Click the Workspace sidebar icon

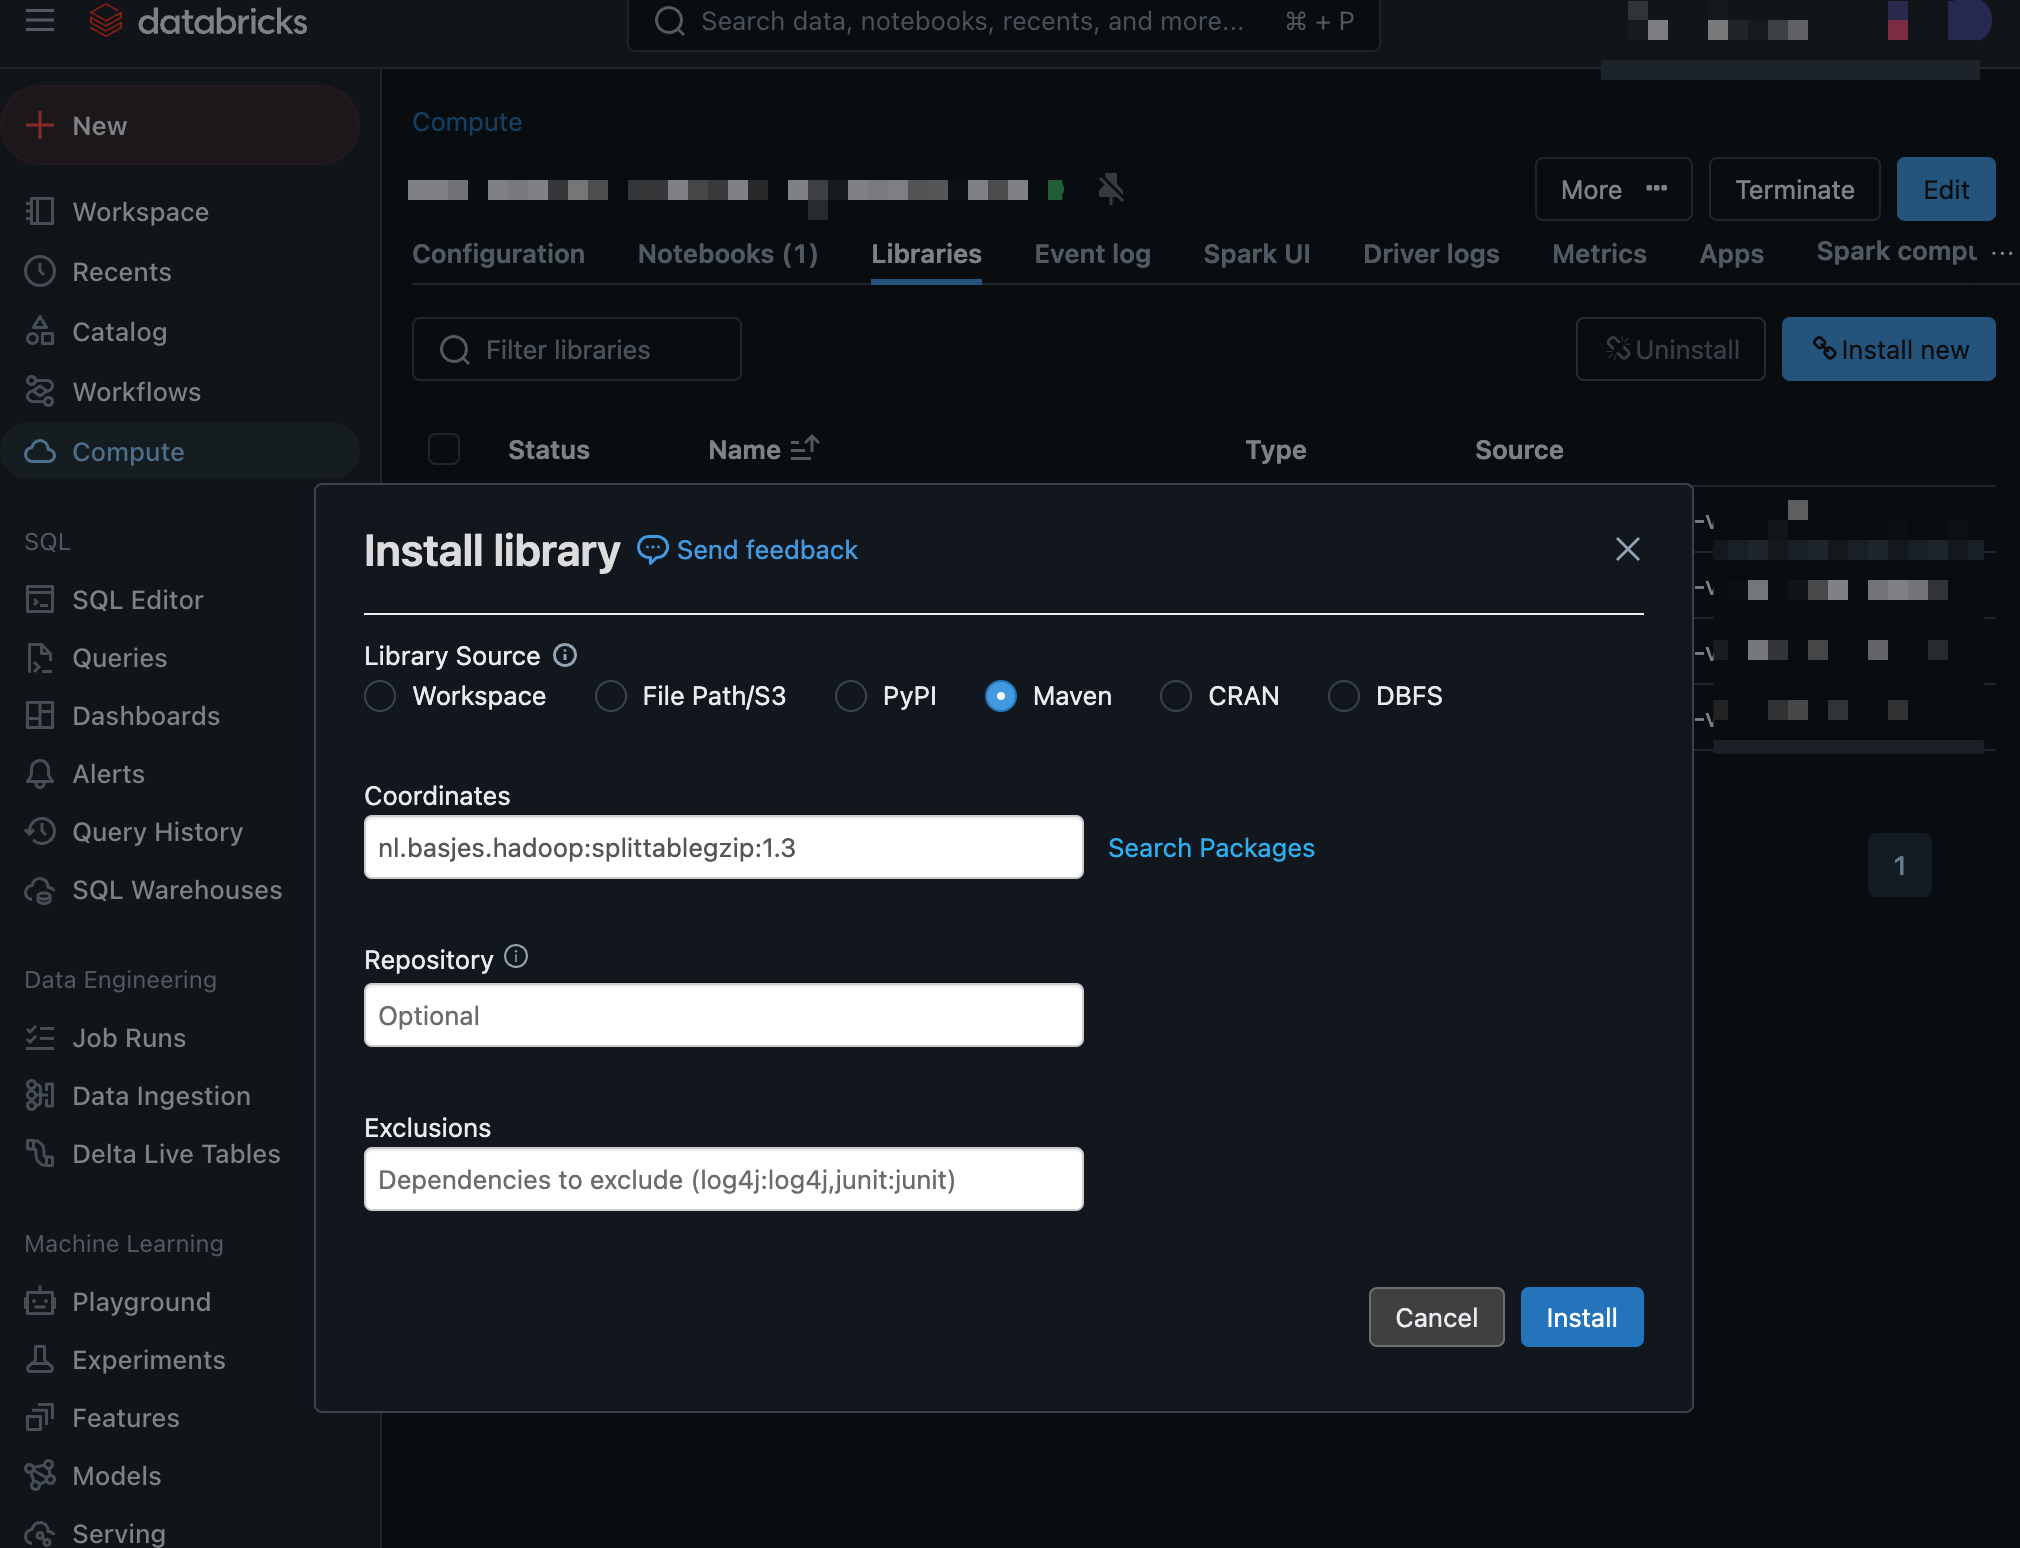[40, 211]
